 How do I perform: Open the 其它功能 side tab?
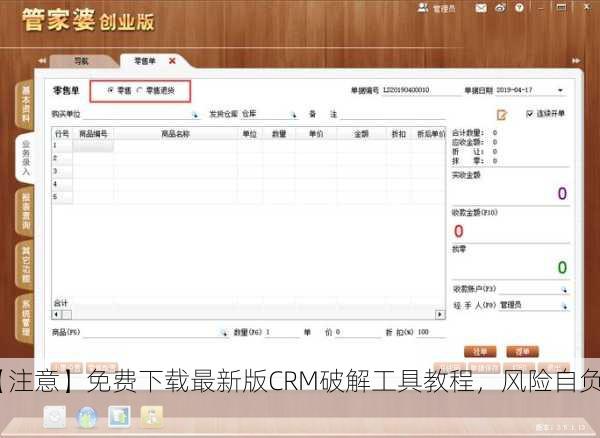pos(26,264)
